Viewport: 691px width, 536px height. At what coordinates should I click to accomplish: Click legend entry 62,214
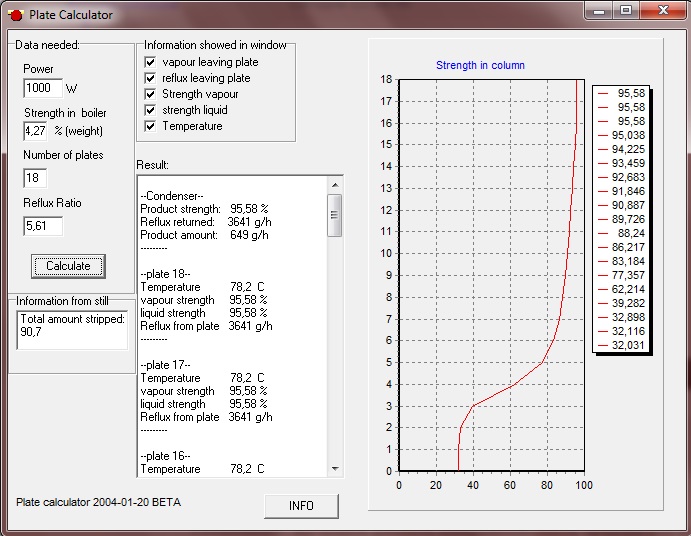(621, 290)
